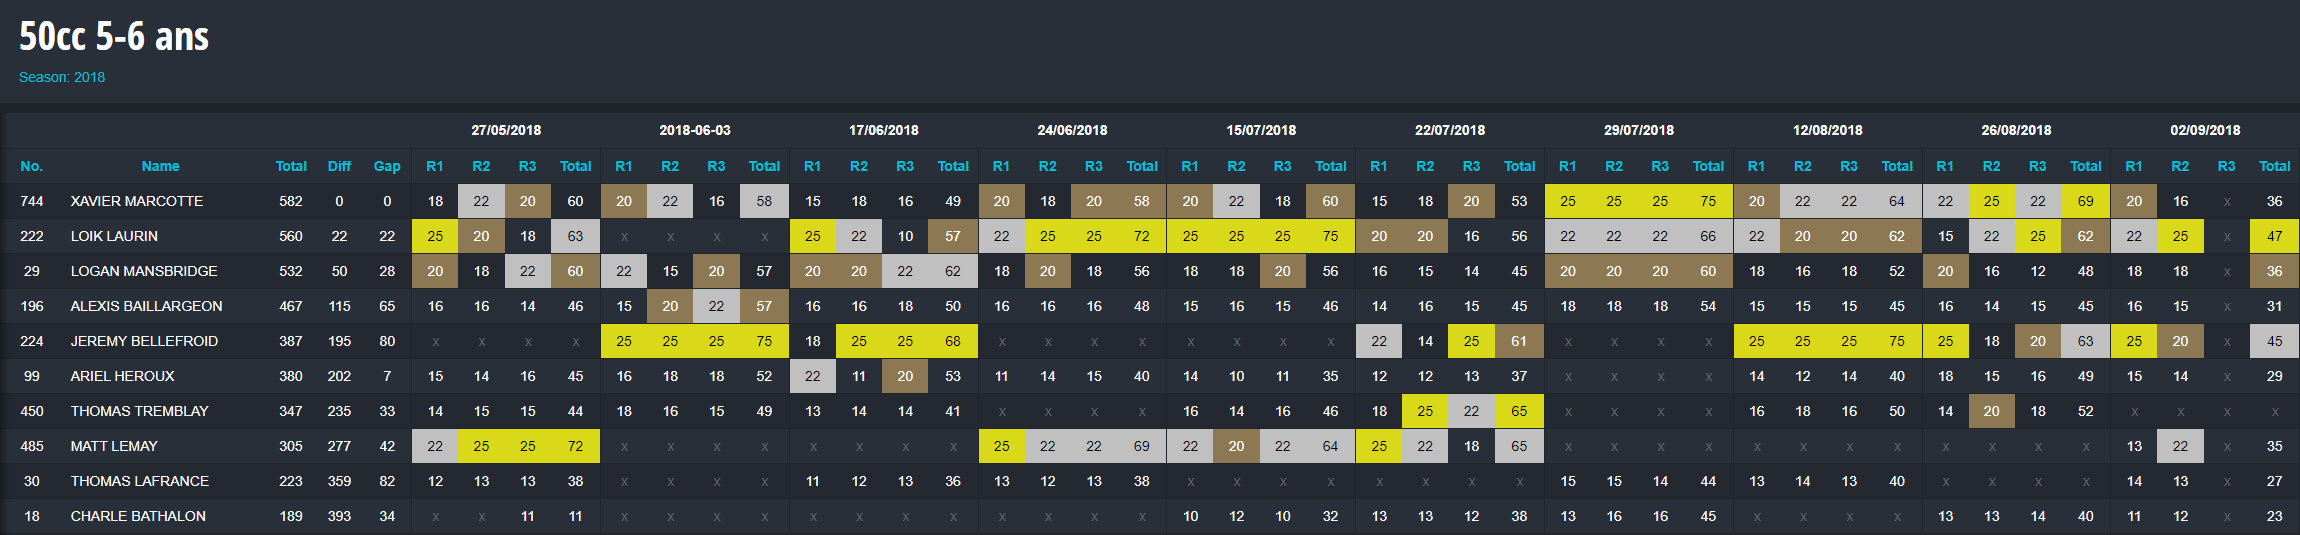Click the Diff column header
The image size is (2300, 535).
(x=339, y=166)
